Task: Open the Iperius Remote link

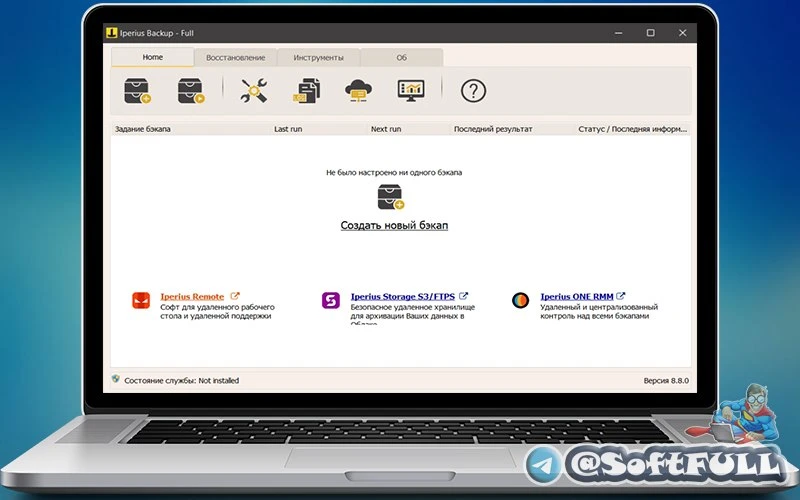Action: (192, 296)
